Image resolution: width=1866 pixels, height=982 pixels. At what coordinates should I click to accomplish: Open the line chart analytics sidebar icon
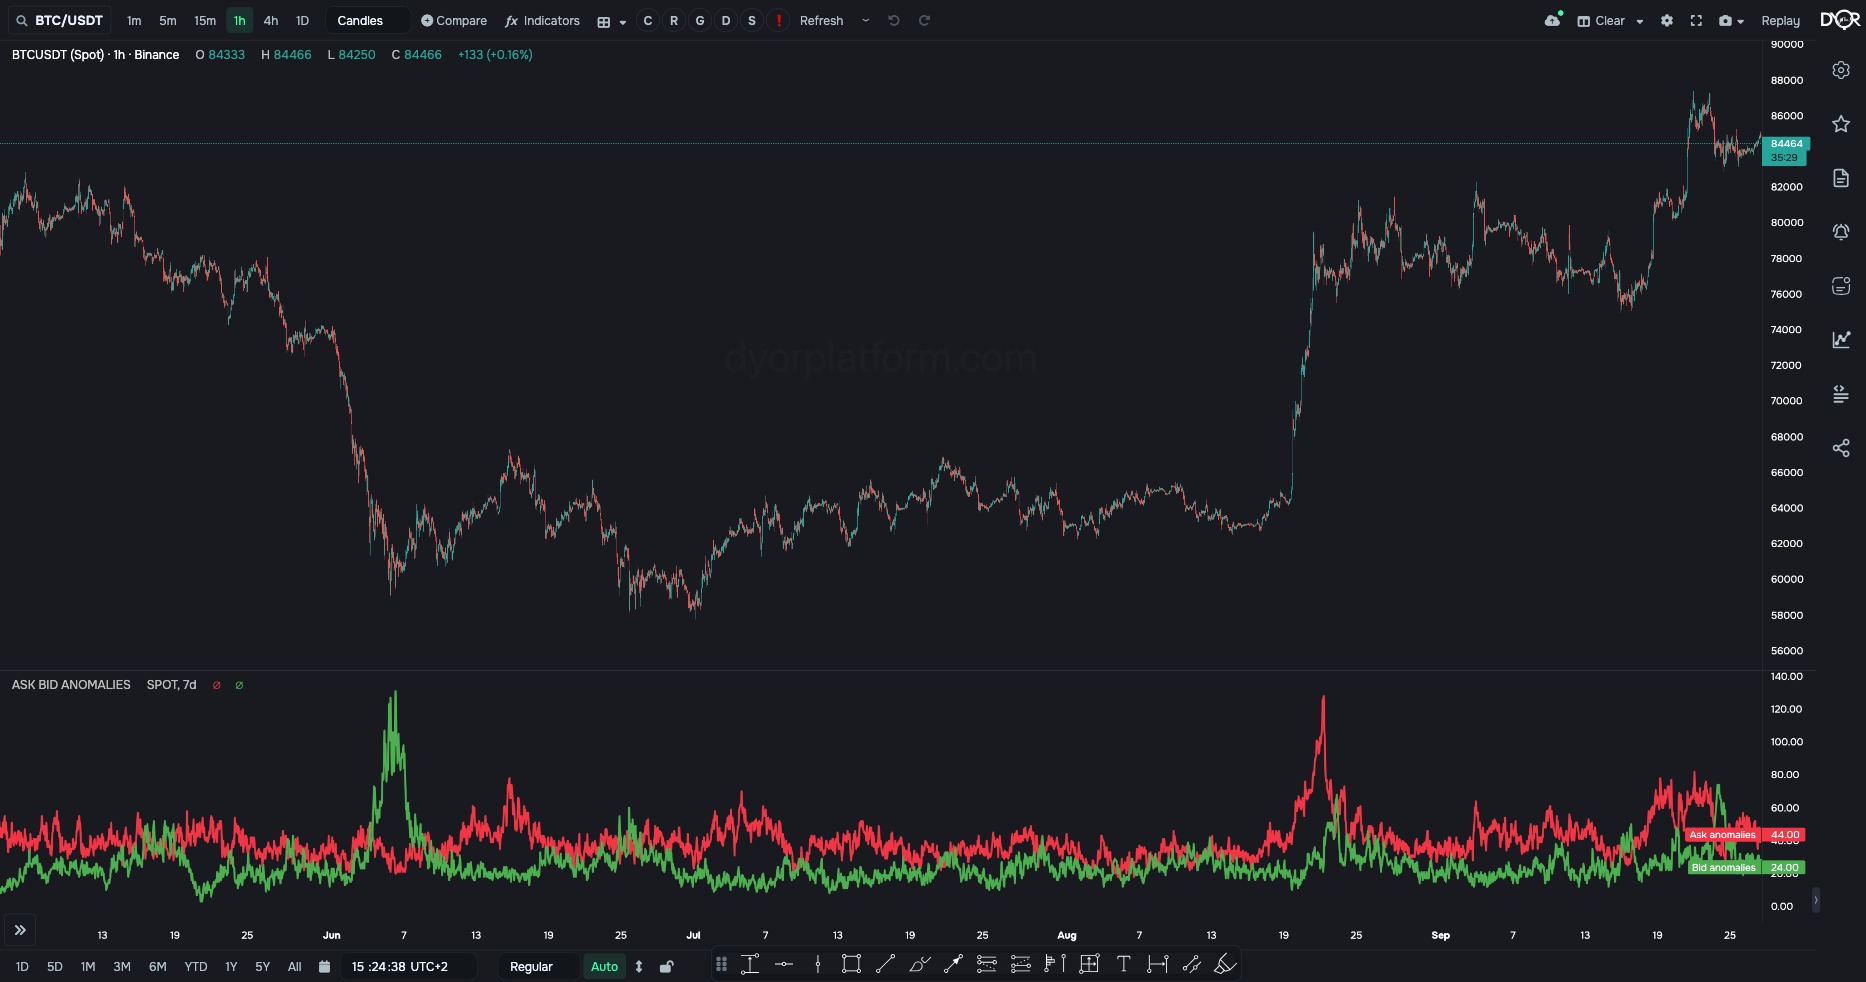1841,340
